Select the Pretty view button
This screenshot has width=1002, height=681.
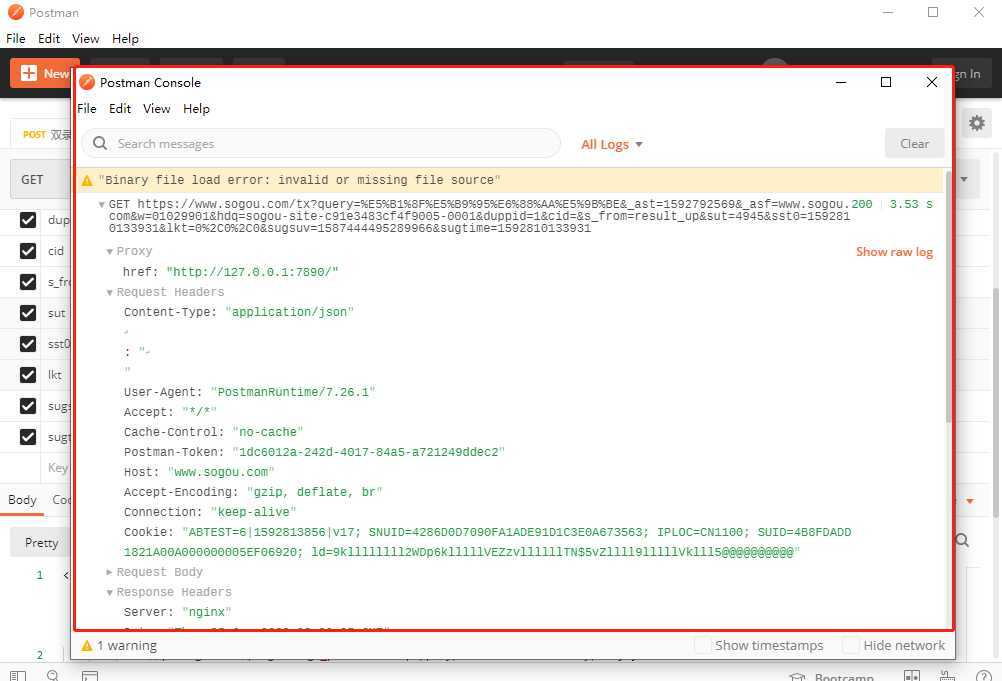coord(42,542)
